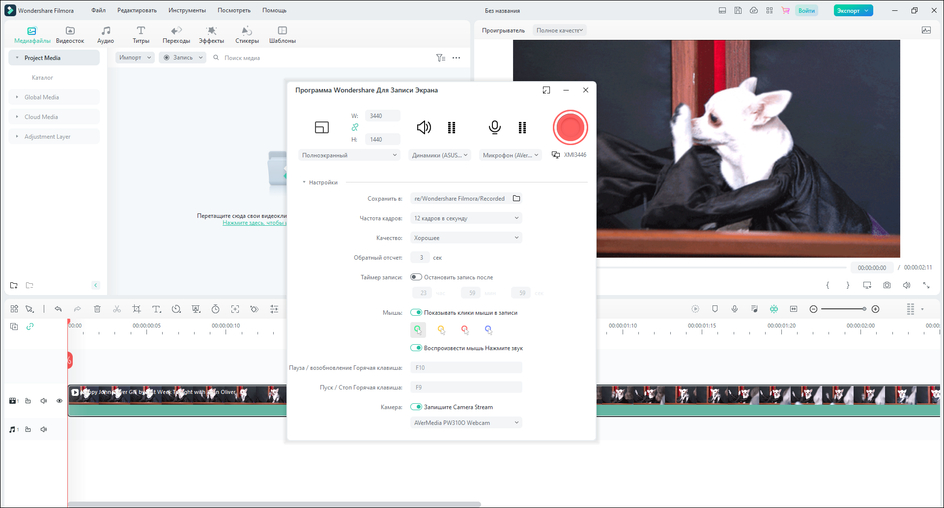Viewport: 944px width, 508px height.
Task: Turn off 'Запишите Camera Stream' toggle
Action: (416, 407)
